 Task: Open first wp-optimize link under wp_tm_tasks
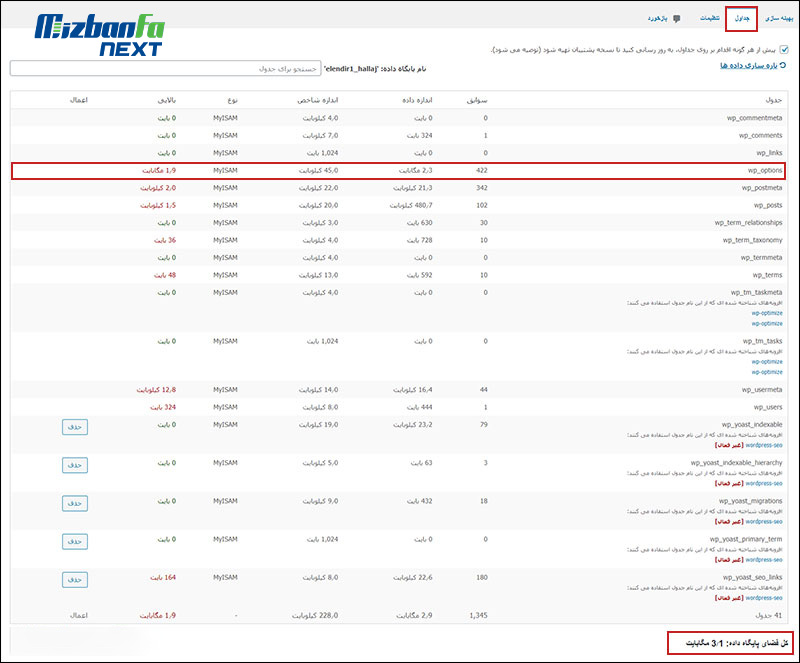click(x=767, y=362)
